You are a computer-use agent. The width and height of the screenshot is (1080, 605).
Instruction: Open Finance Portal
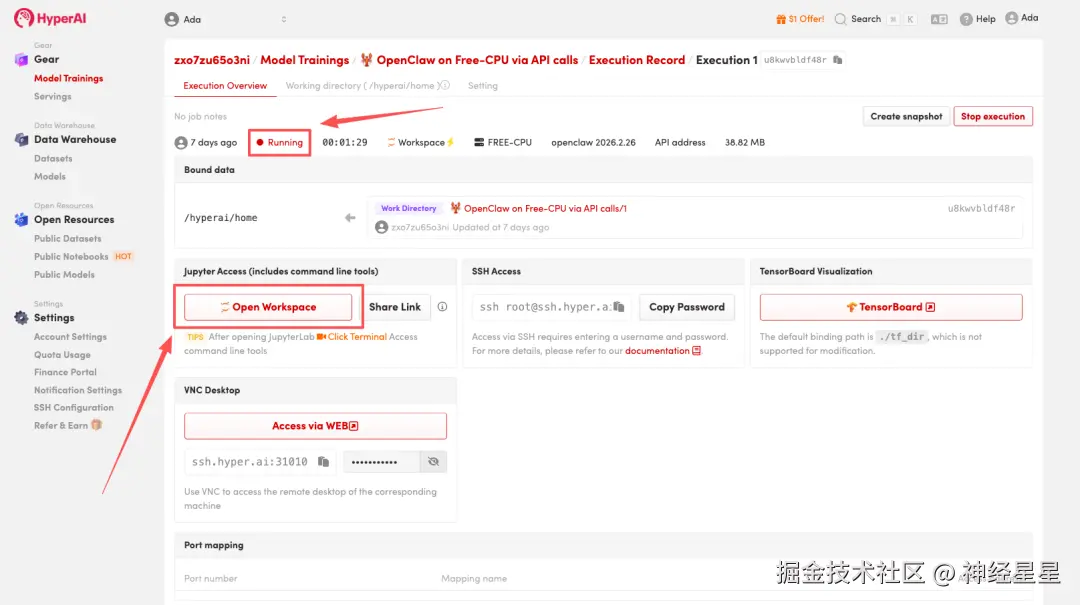(65, 372)
